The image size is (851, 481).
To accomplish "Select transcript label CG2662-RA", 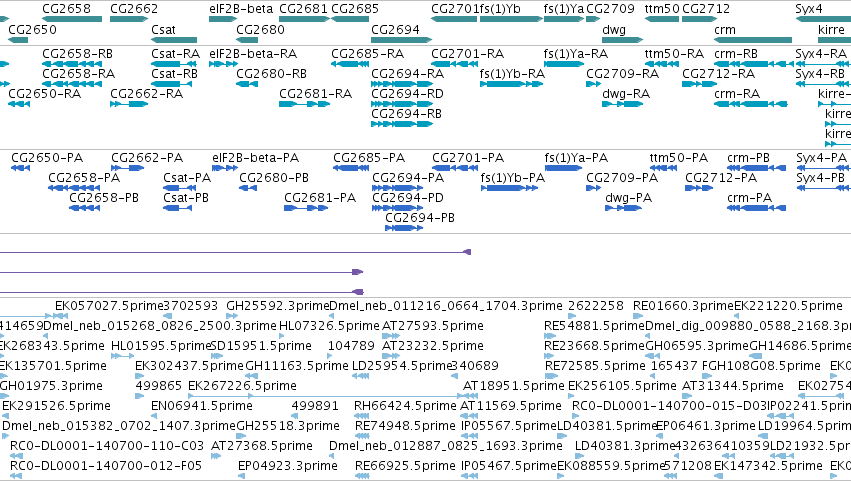I will 147,94.
